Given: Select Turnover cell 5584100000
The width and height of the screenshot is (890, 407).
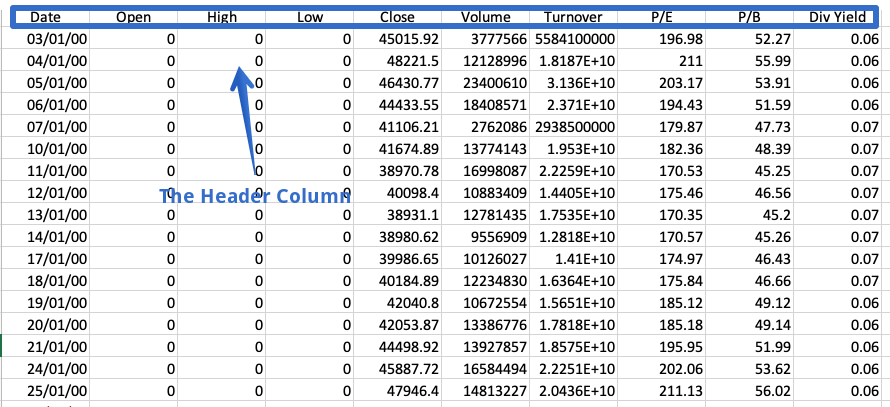Looking at the screenshot, I should [x=573, y=39].
